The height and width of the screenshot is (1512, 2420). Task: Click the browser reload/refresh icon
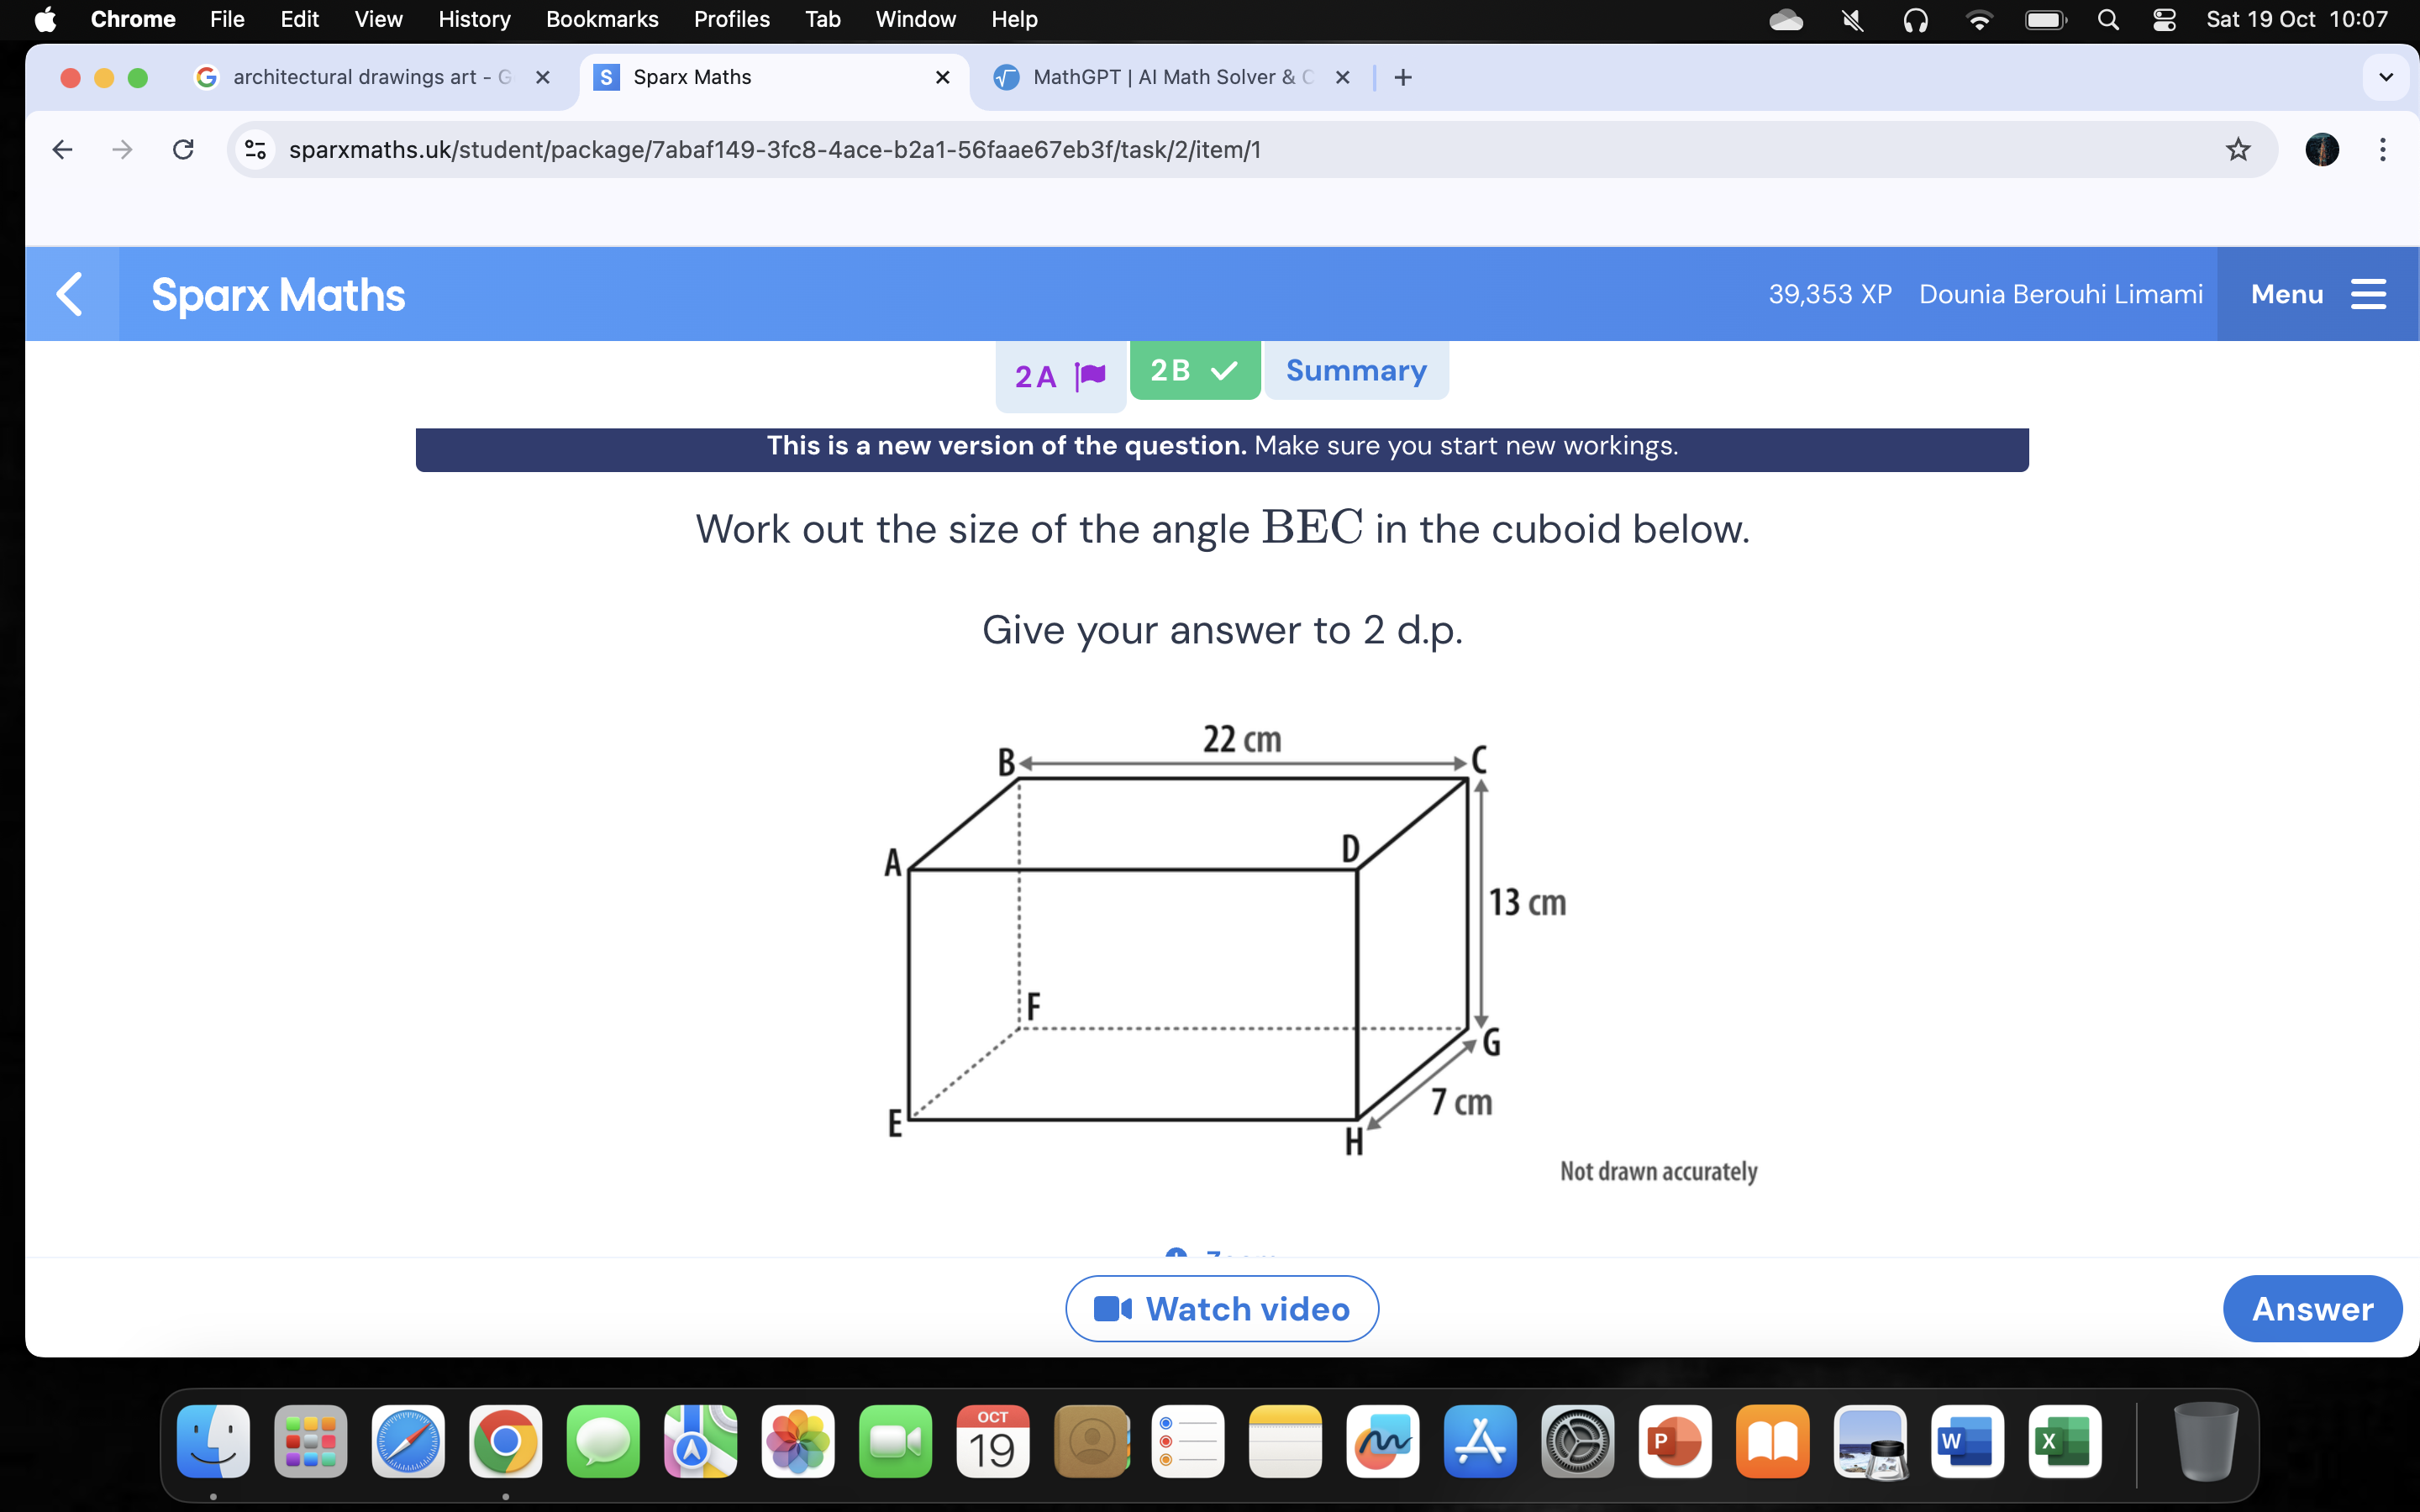click(187, 150)
